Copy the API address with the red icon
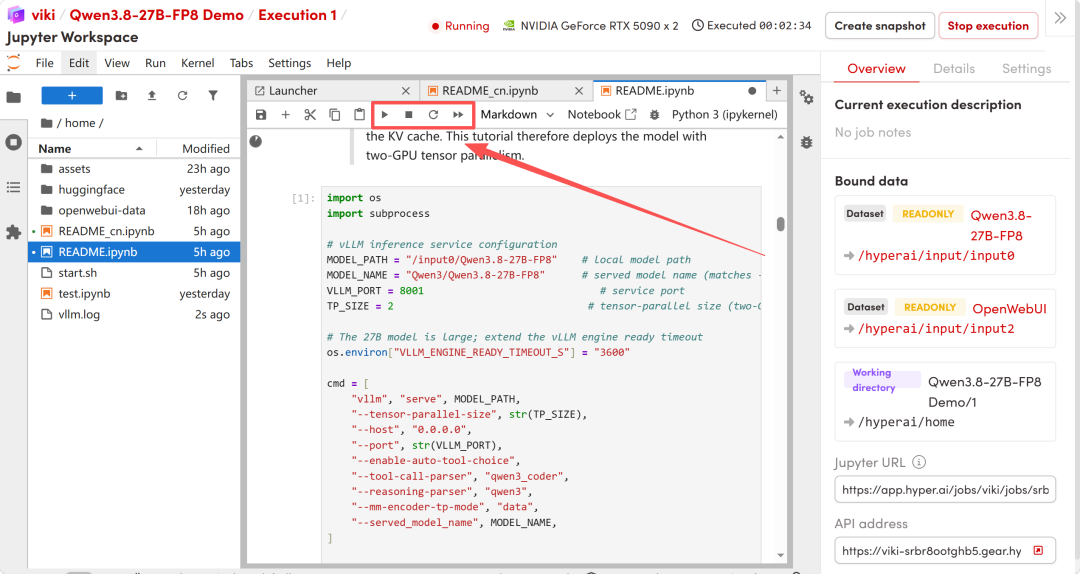 [x=1039, y=550]
